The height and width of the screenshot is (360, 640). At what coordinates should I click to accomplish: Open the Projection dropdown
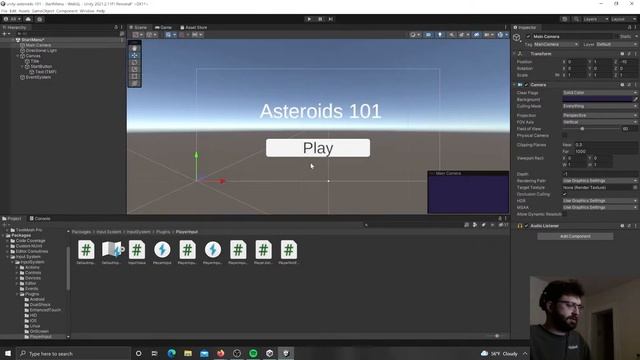(x=600, y=115)
